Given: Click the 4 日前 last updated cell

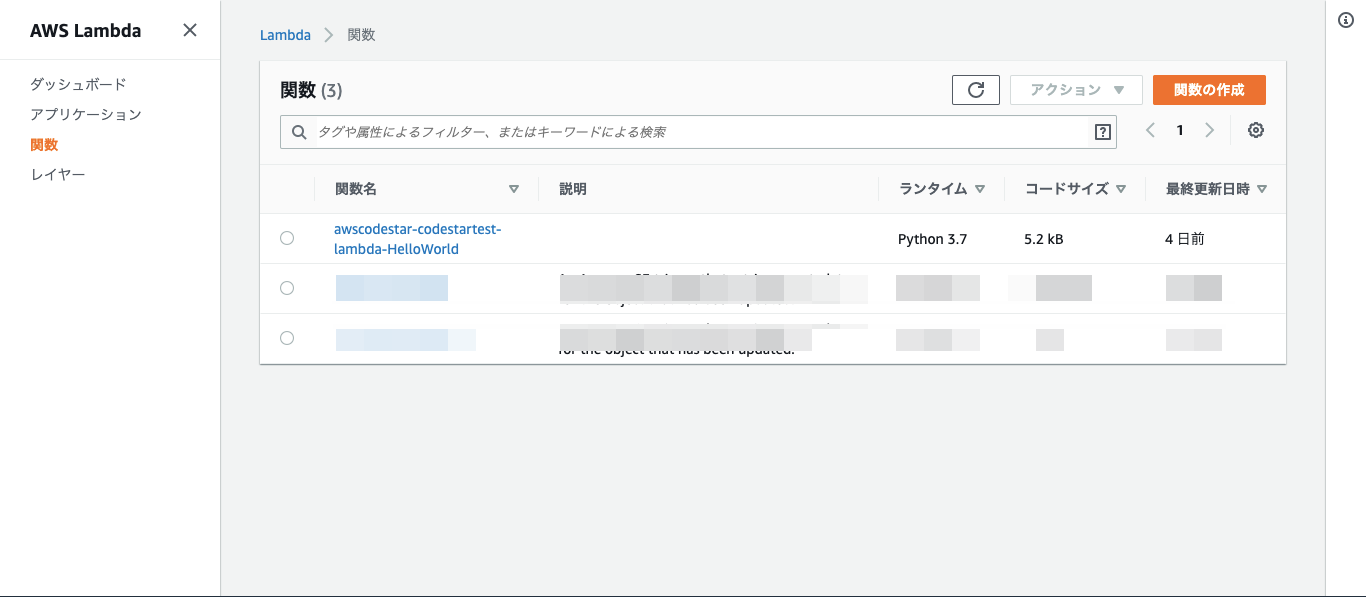Looking at the screenshot, I should (1185, 239).
